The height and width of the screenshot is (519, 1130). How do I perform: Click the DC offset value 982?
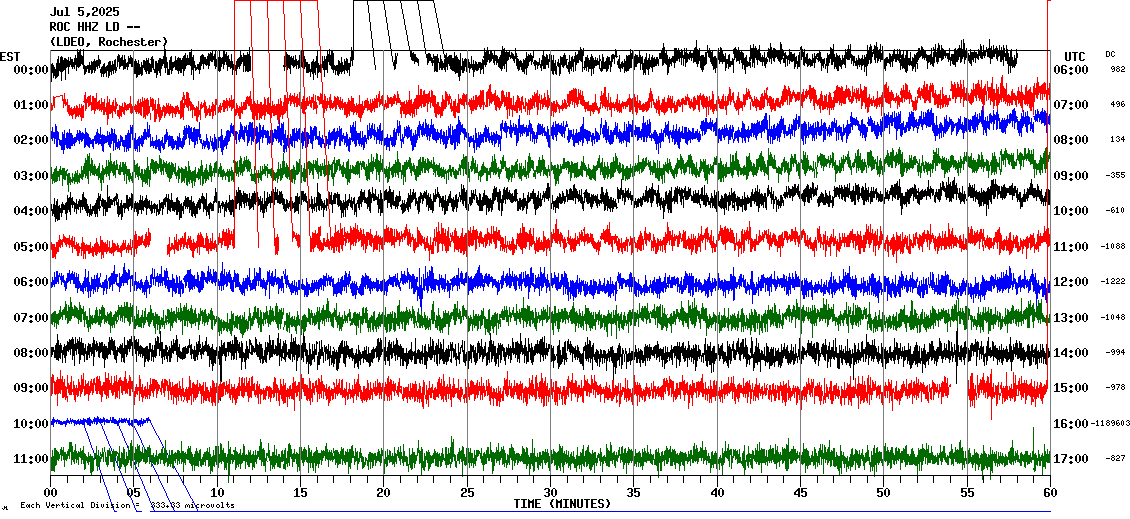click(x=1116, y=70)
